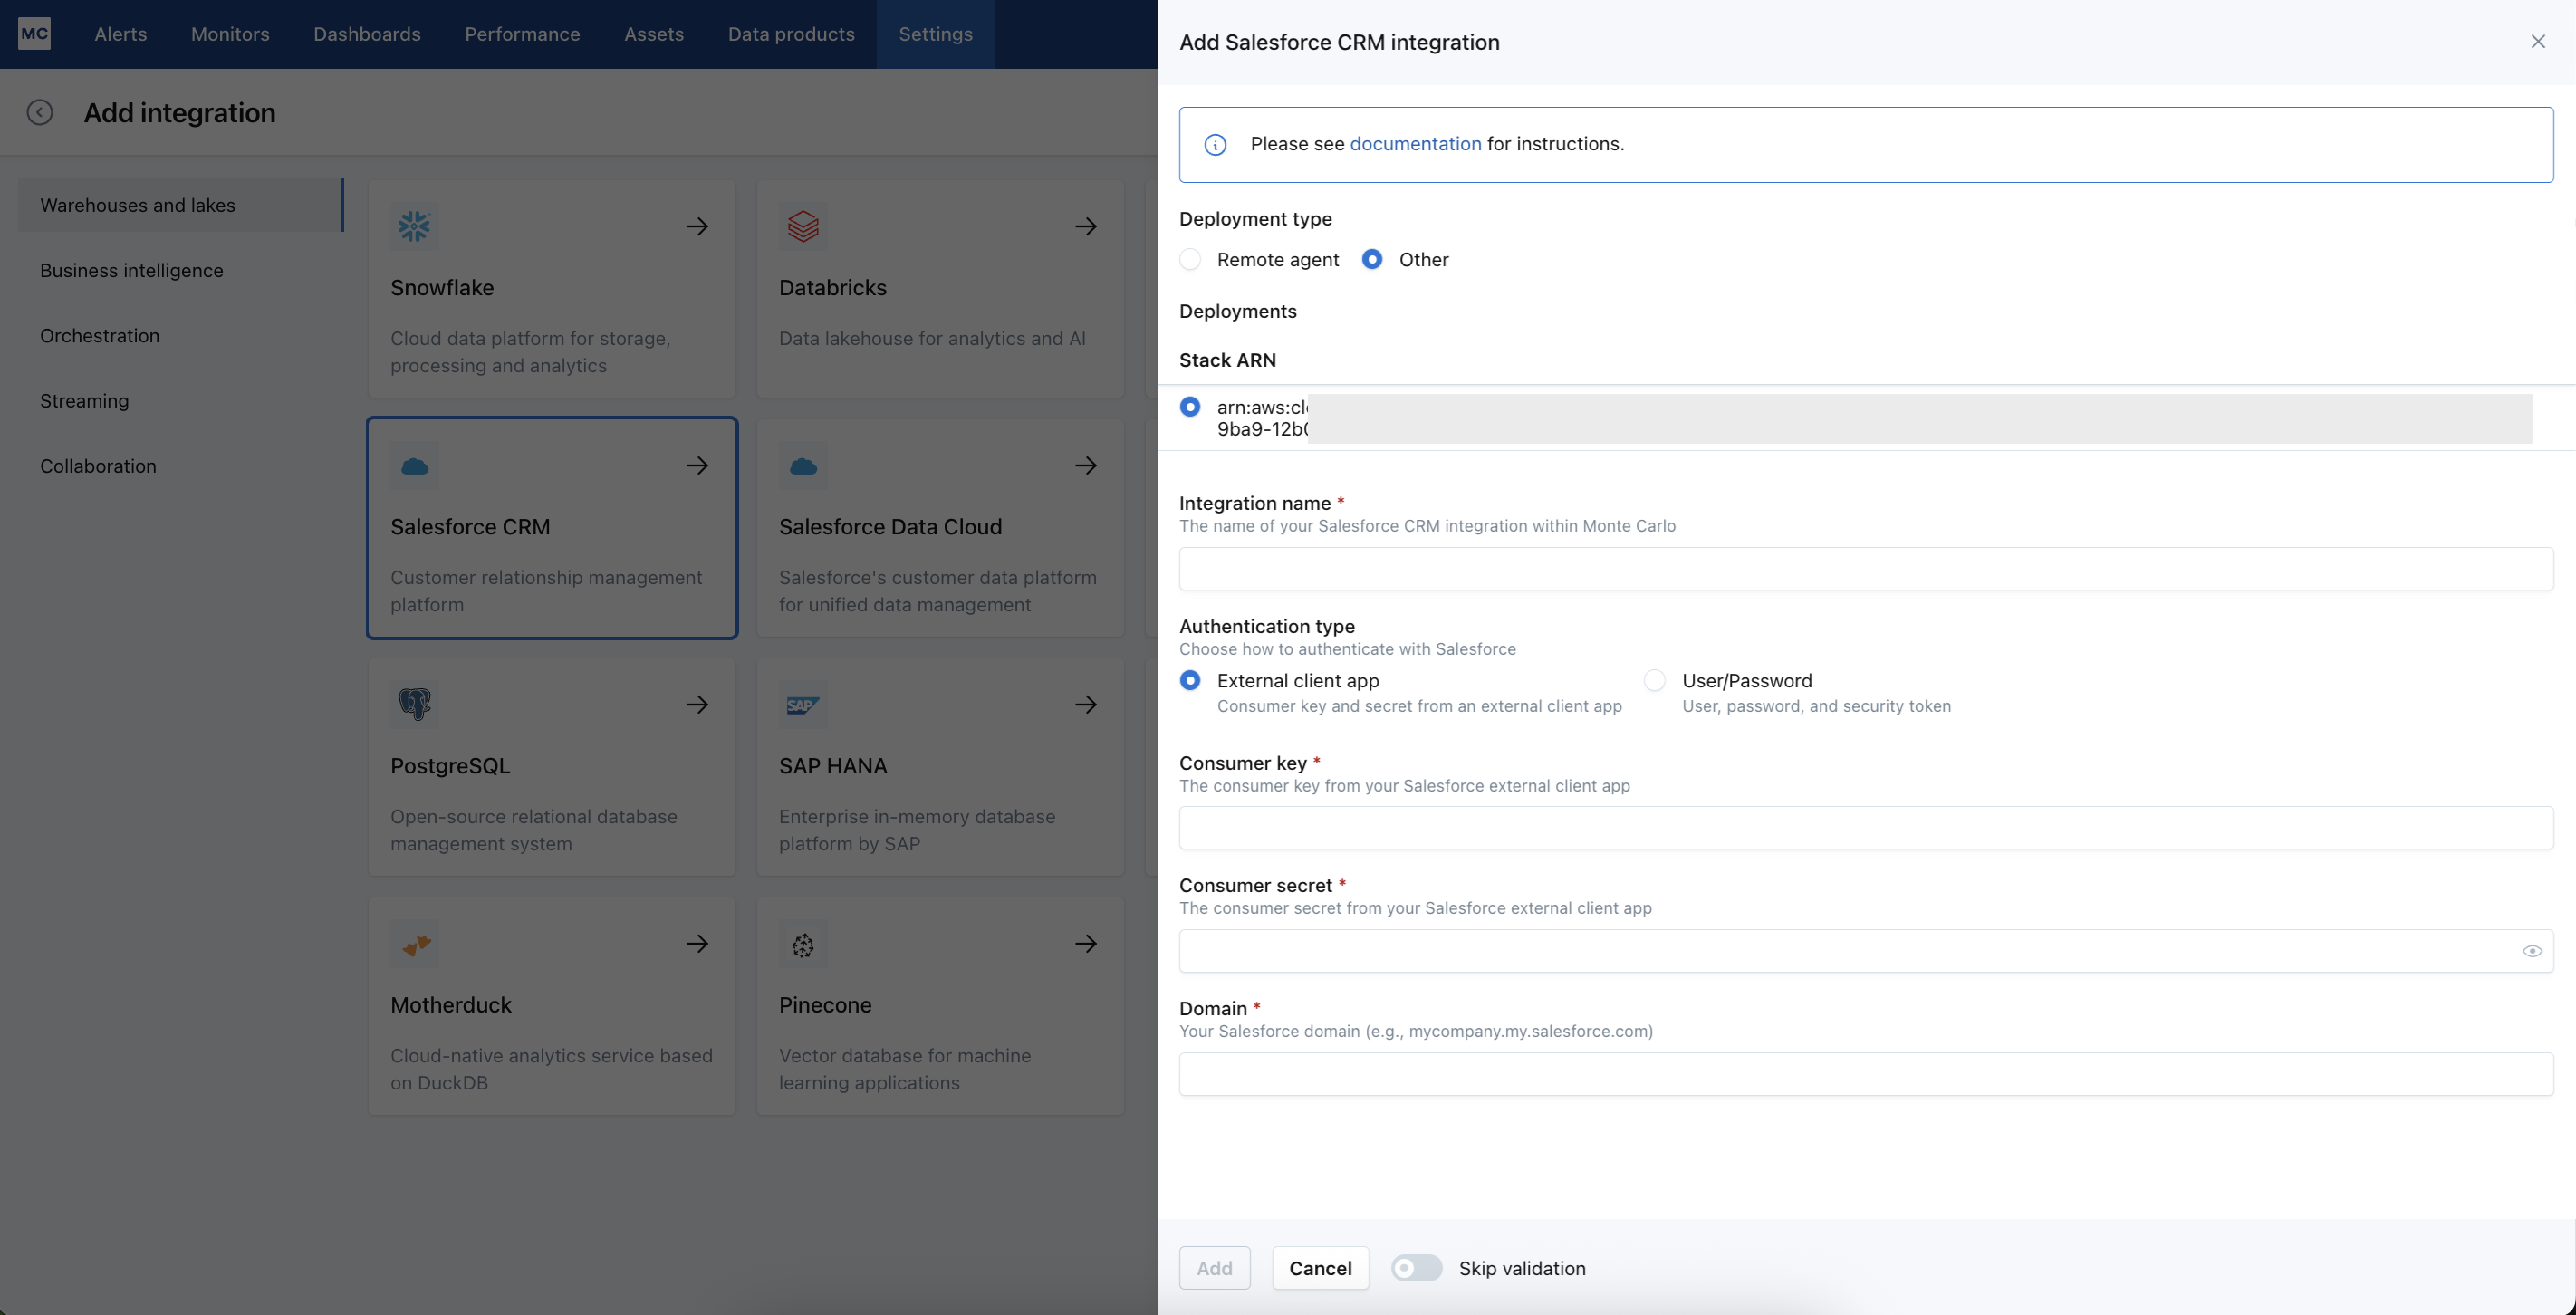Screen dimensions: 2576x1315
Task: Open the Settings tab
Action: click(x=935, y=34)
